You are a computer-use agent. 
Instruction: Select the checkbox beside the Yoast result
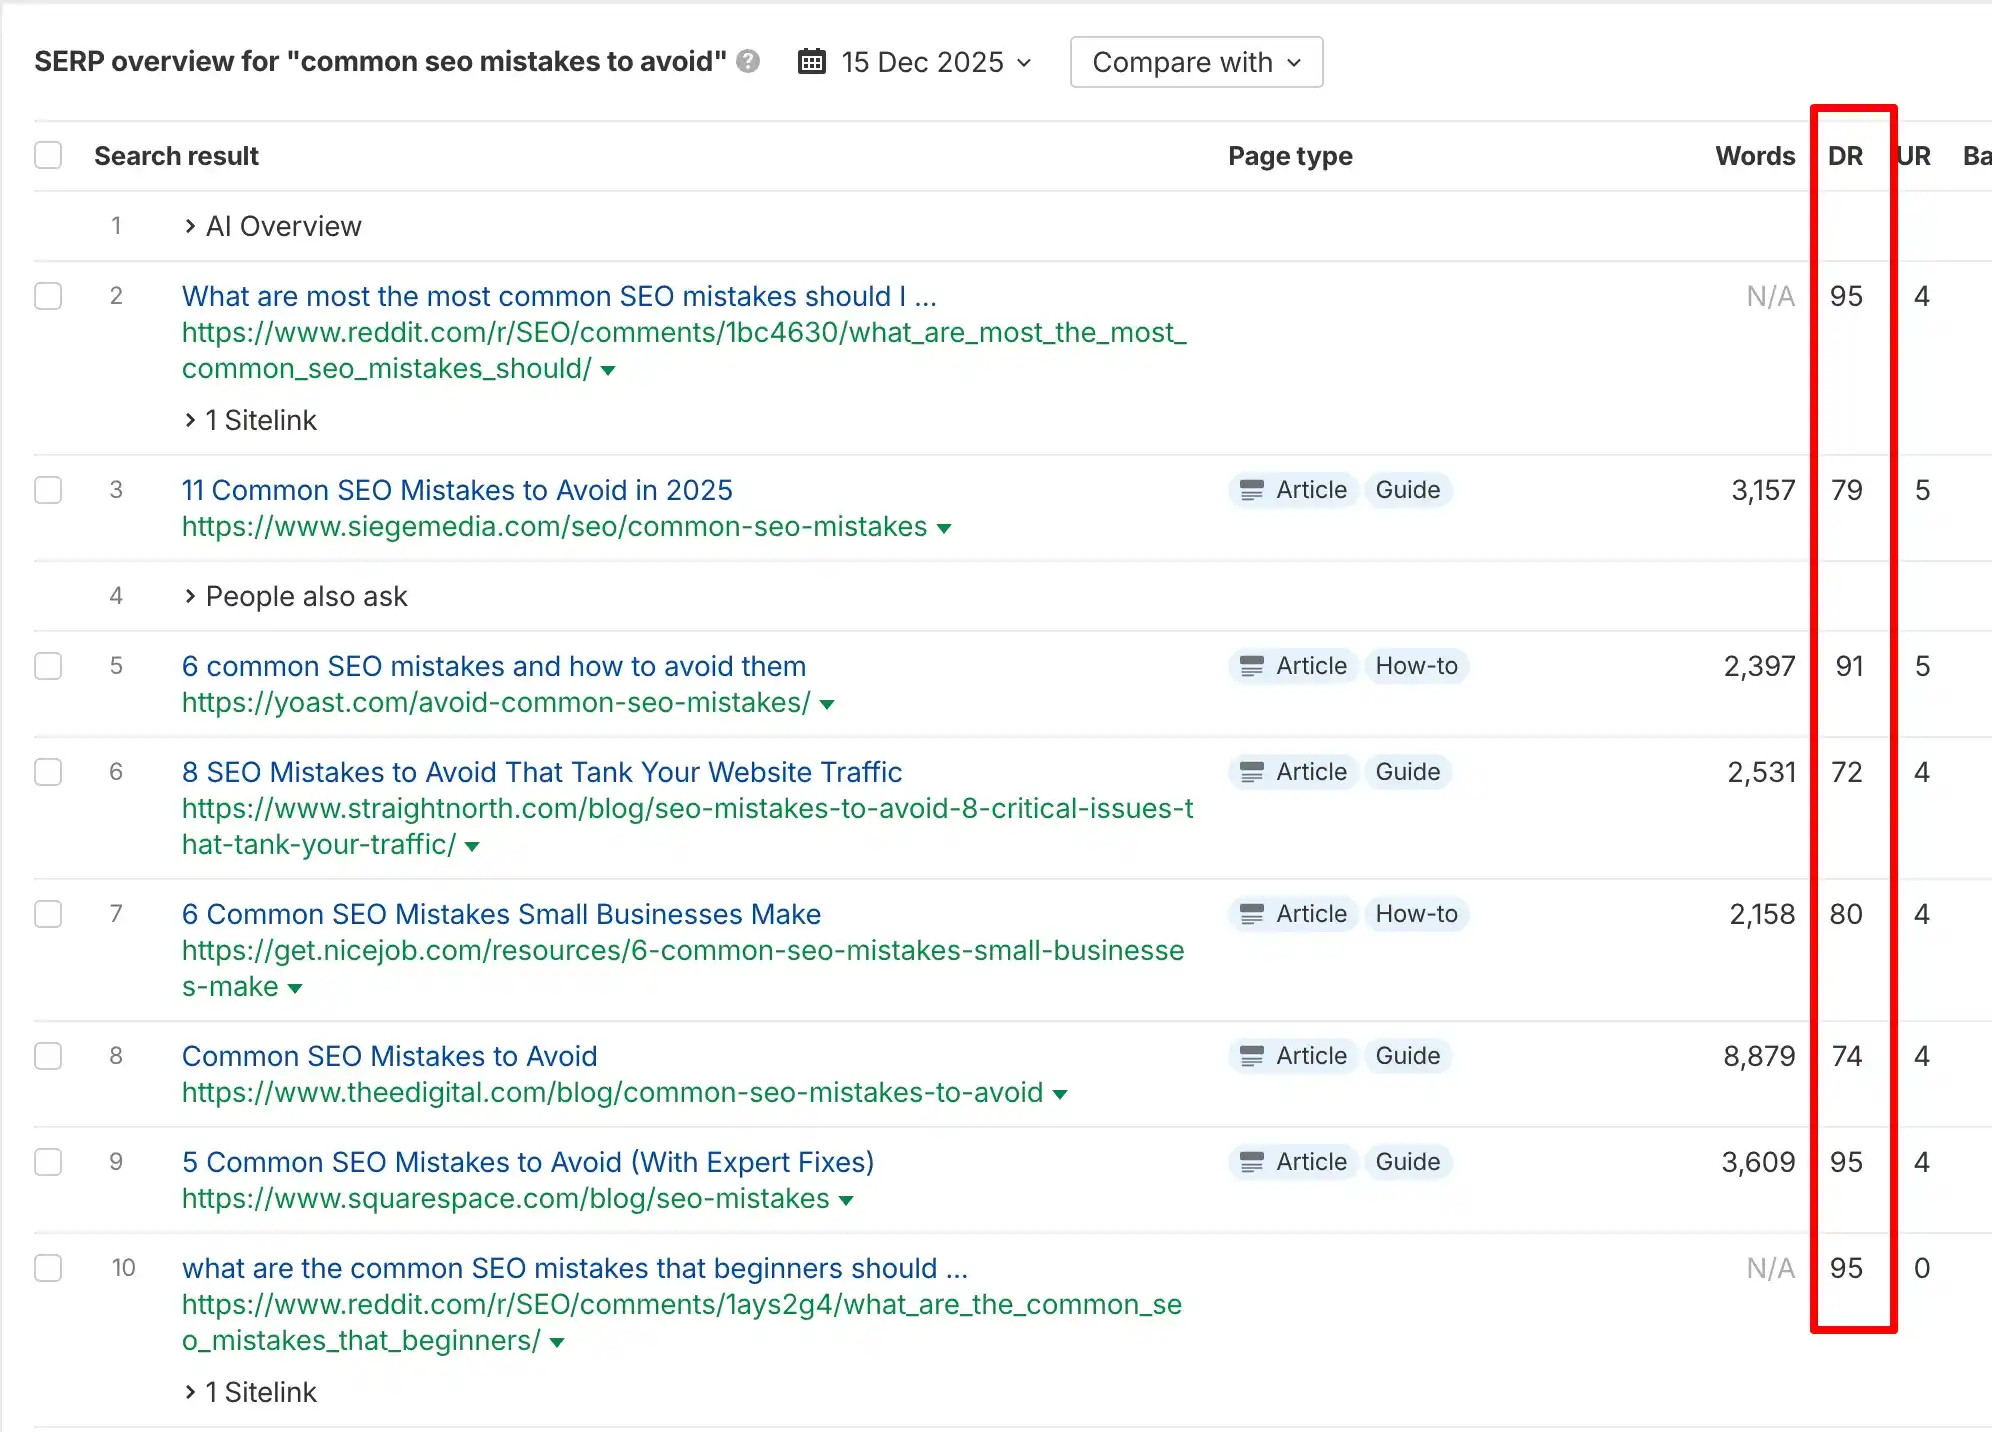[x=48, y=666]
